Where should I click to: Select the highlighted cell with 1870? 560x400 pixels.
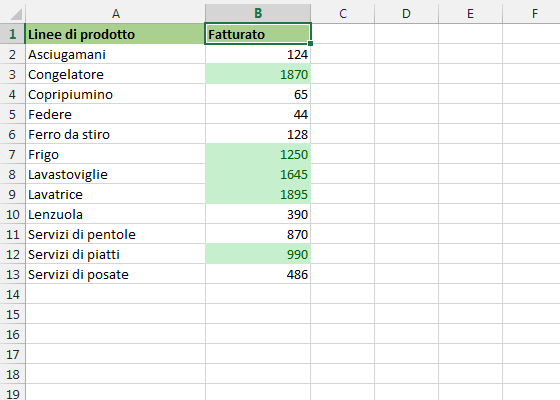point(258,74)
